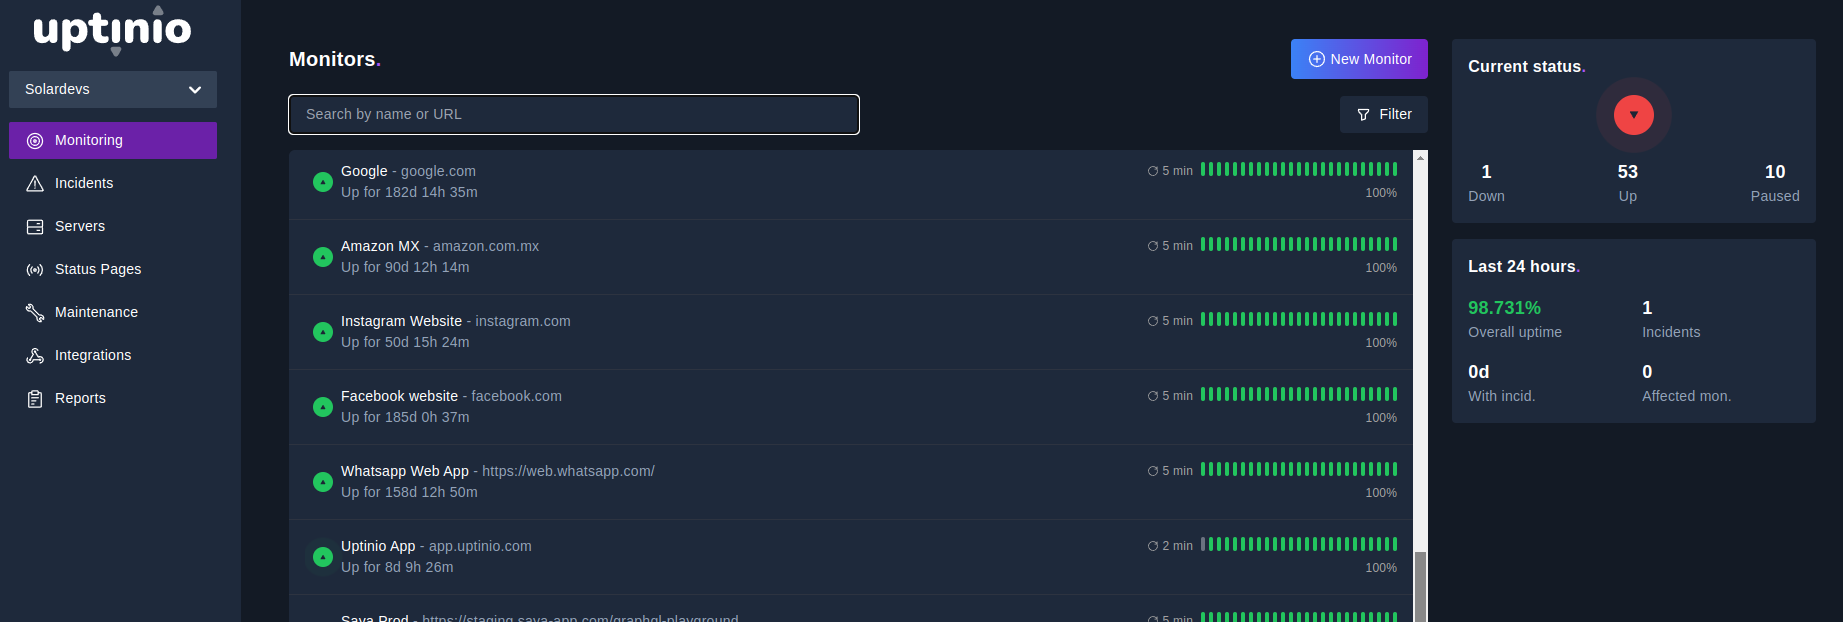The image size is (1843, 622).
Task: Click the Incidents warning triangle icon
Action: (x=35, y=184)
